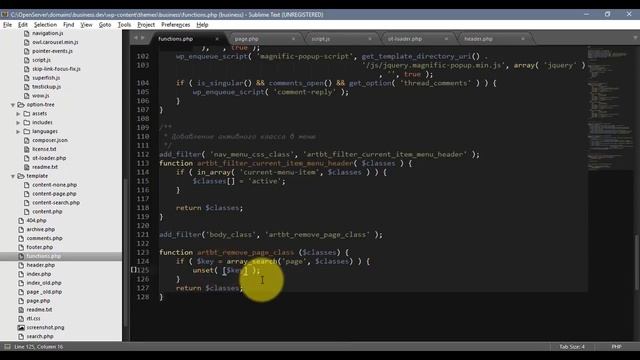This screenshot has width=640, height=360.
Task: Open archive.php in the sidebar
Action: 41,229
